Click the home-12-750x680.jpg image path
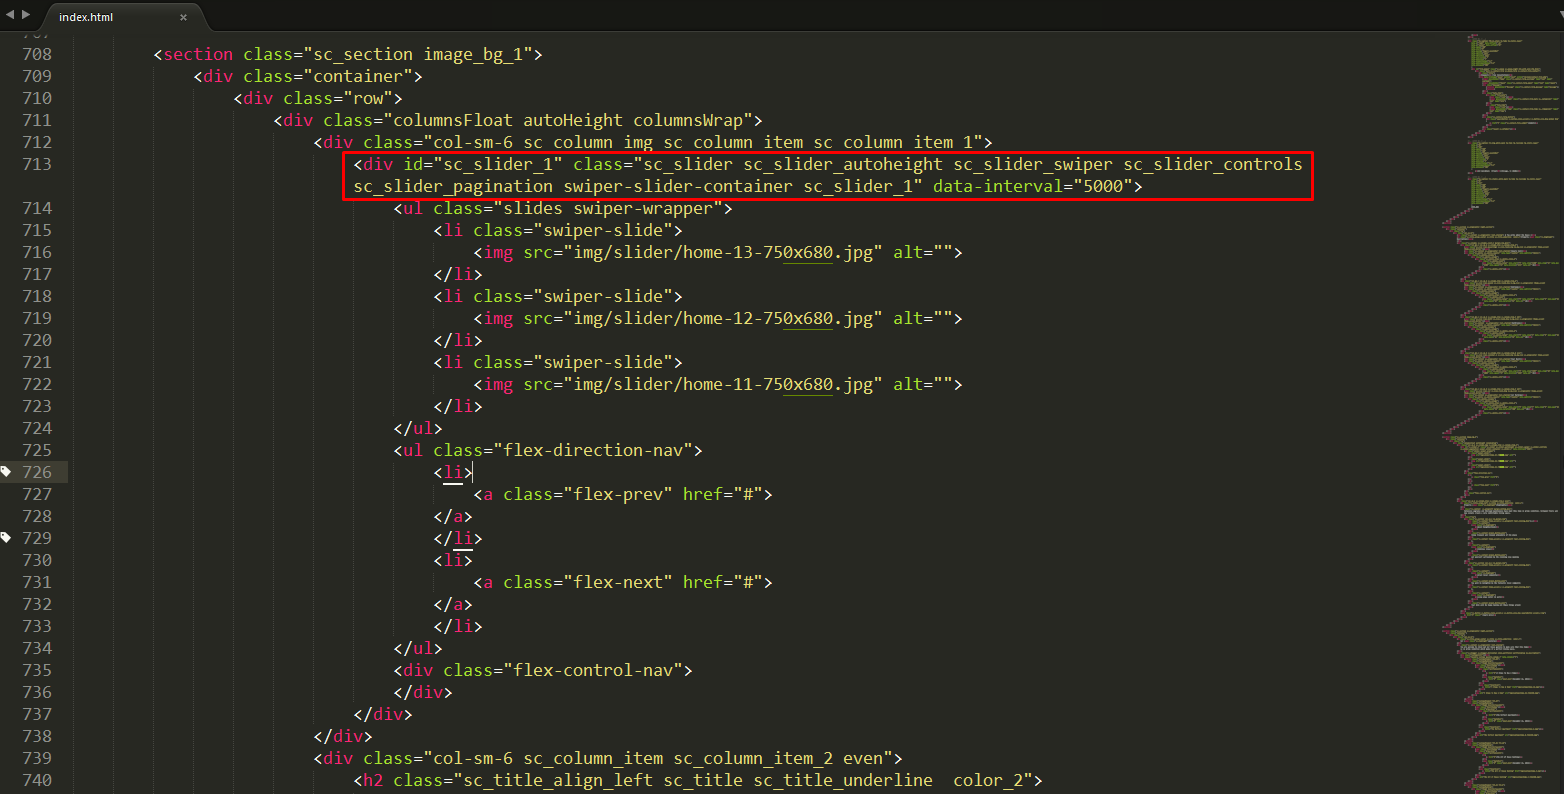 coord(722,318)
